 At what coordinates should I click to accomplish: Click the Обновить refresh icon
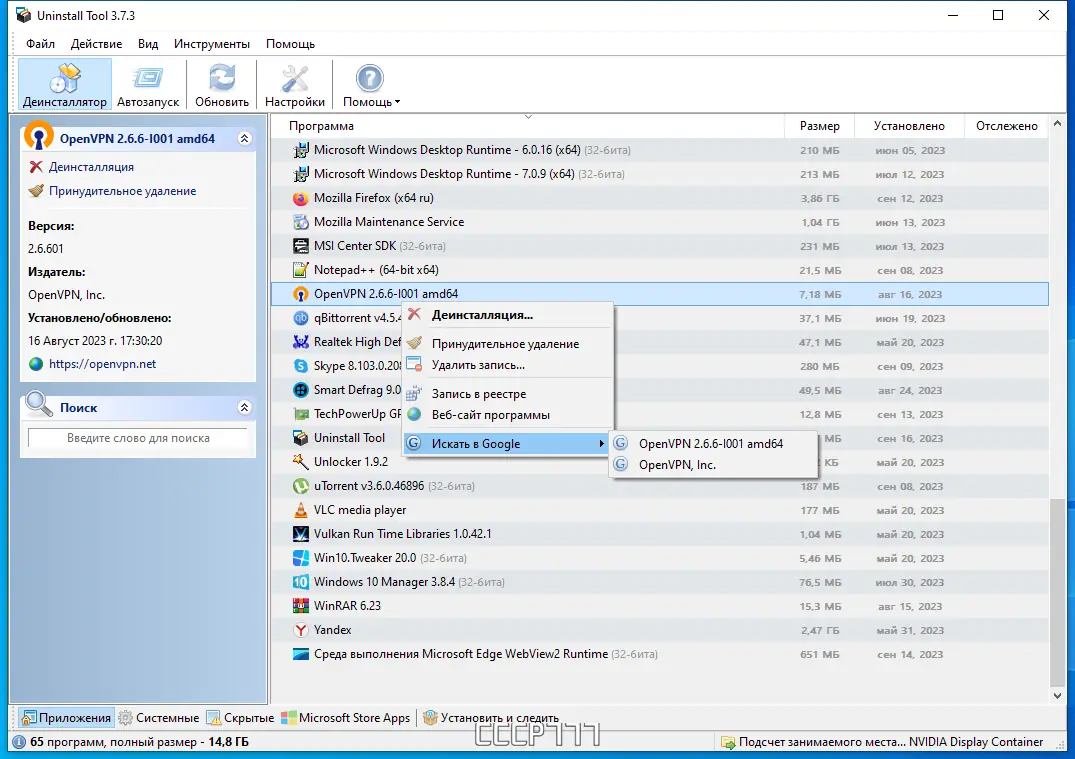click(x=221, y=77)
